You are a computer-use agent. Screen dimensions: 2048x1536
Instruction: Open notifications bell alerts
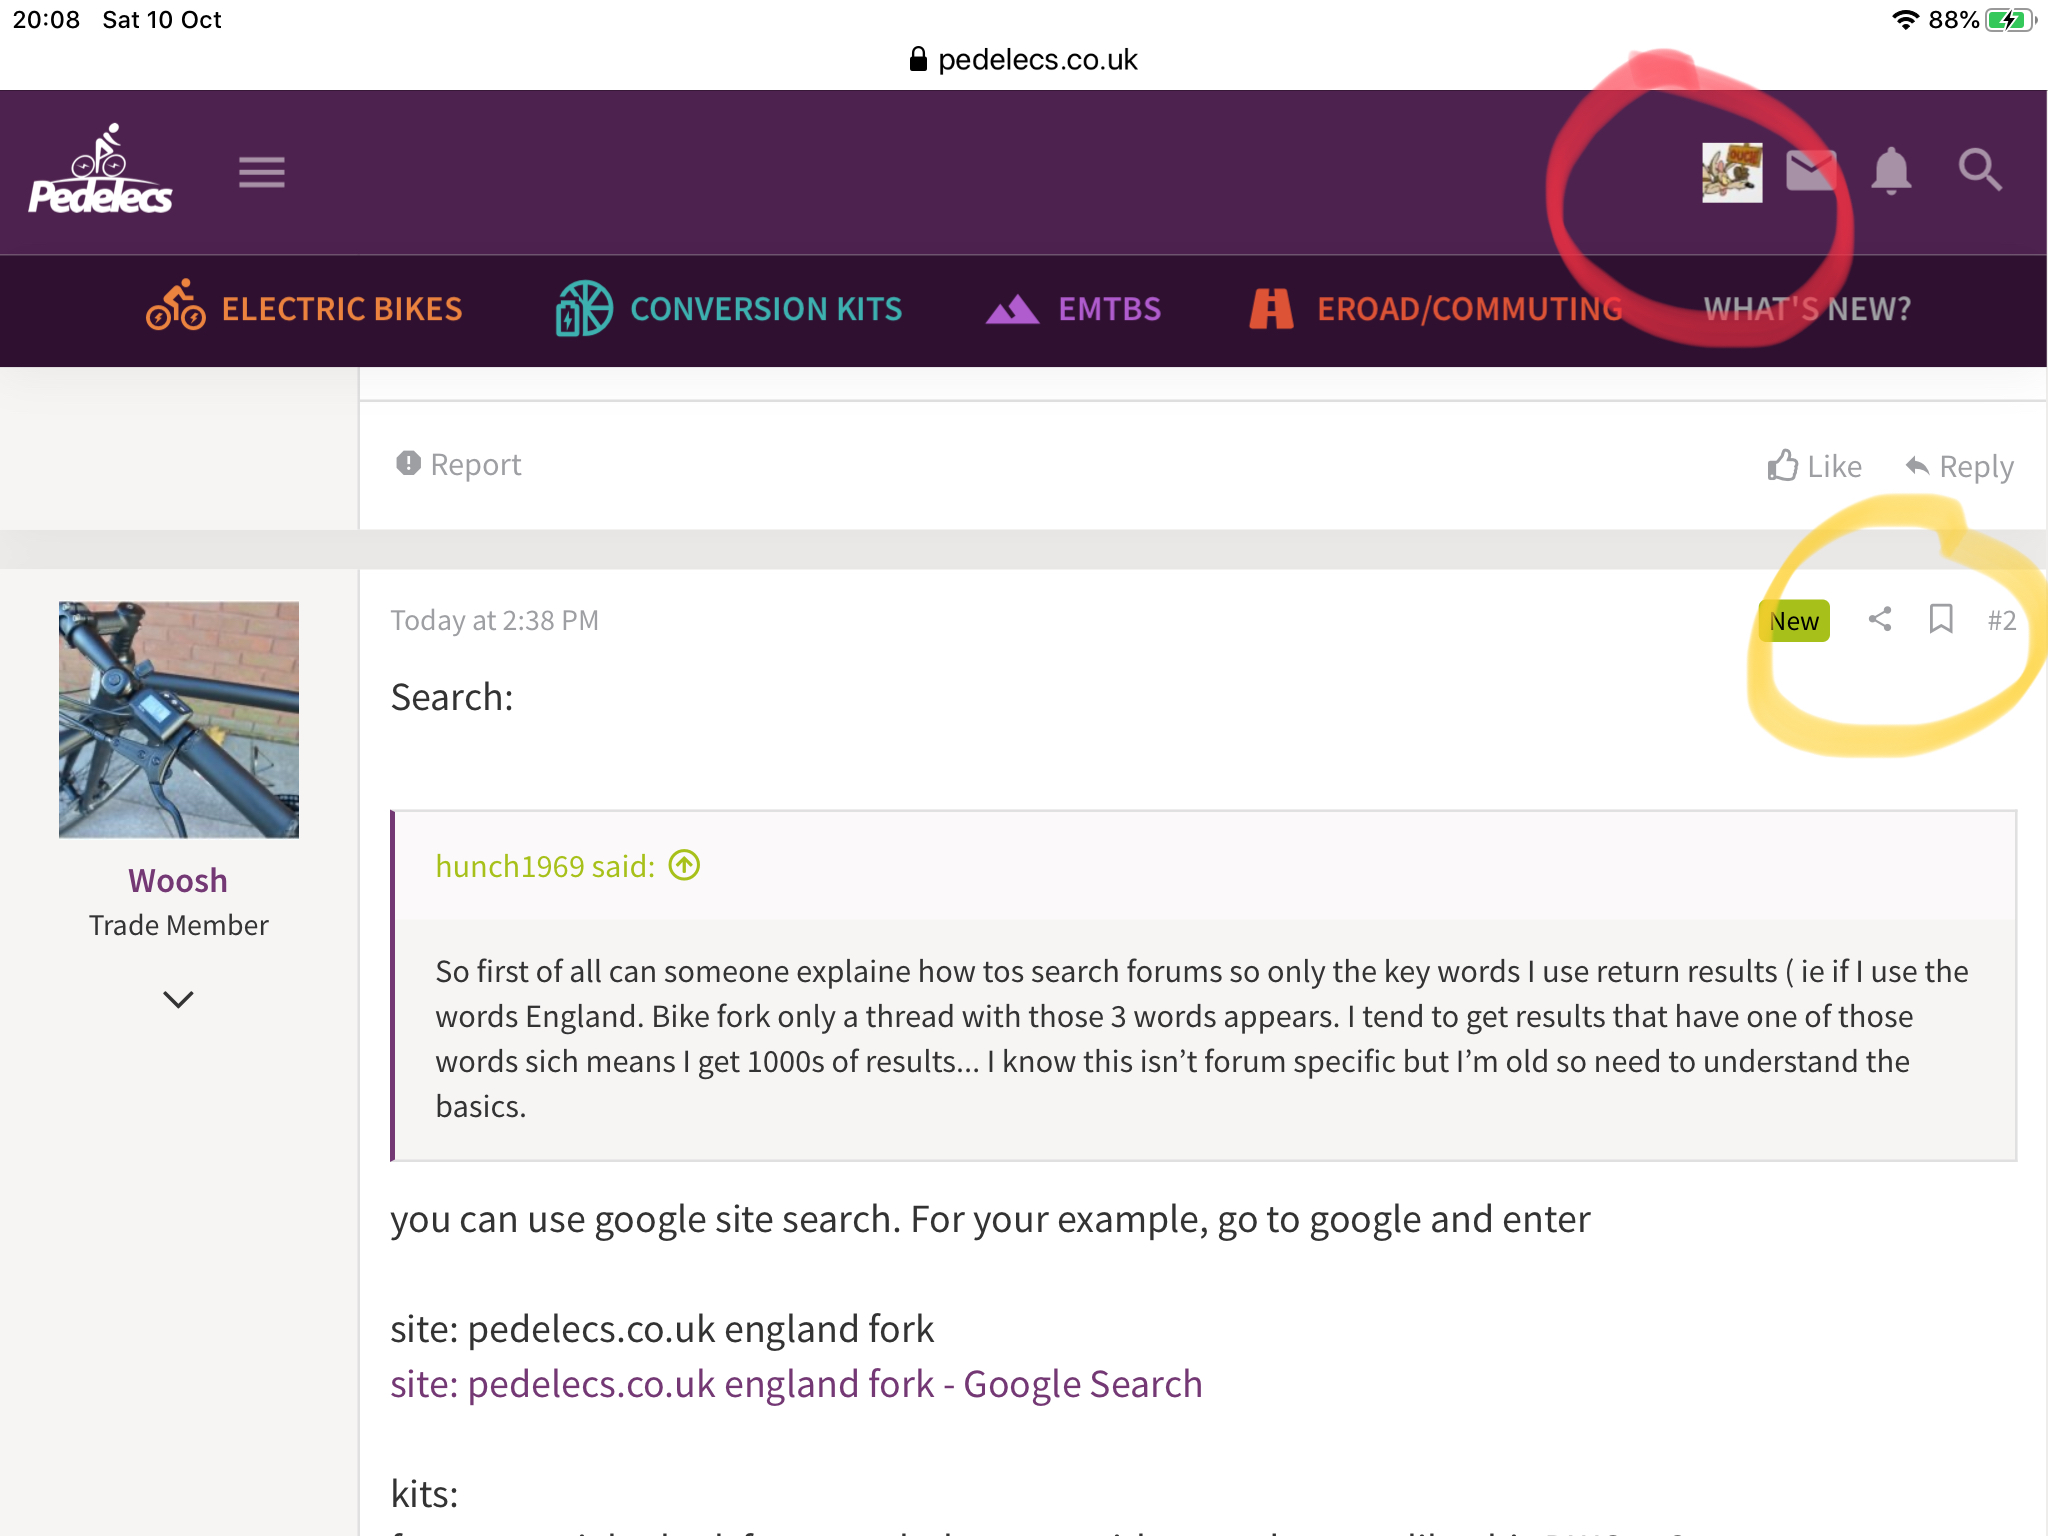[x=1890, y=172]
